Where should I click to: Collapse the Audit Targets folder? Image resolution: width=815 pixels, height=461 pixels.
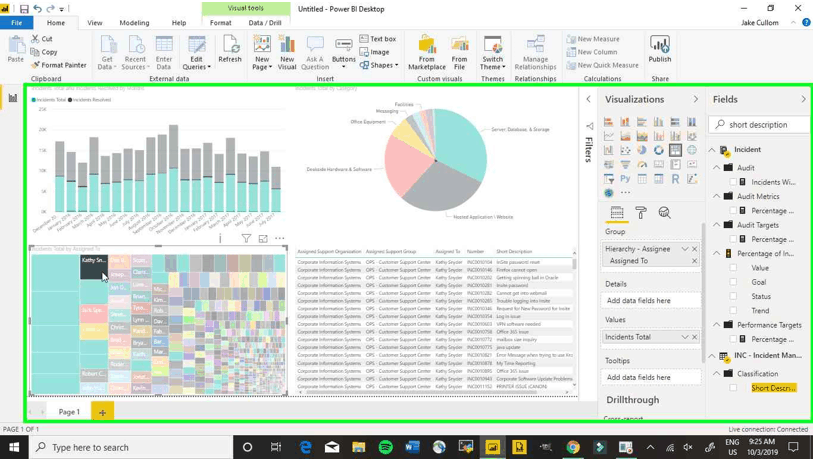[717, 225]
